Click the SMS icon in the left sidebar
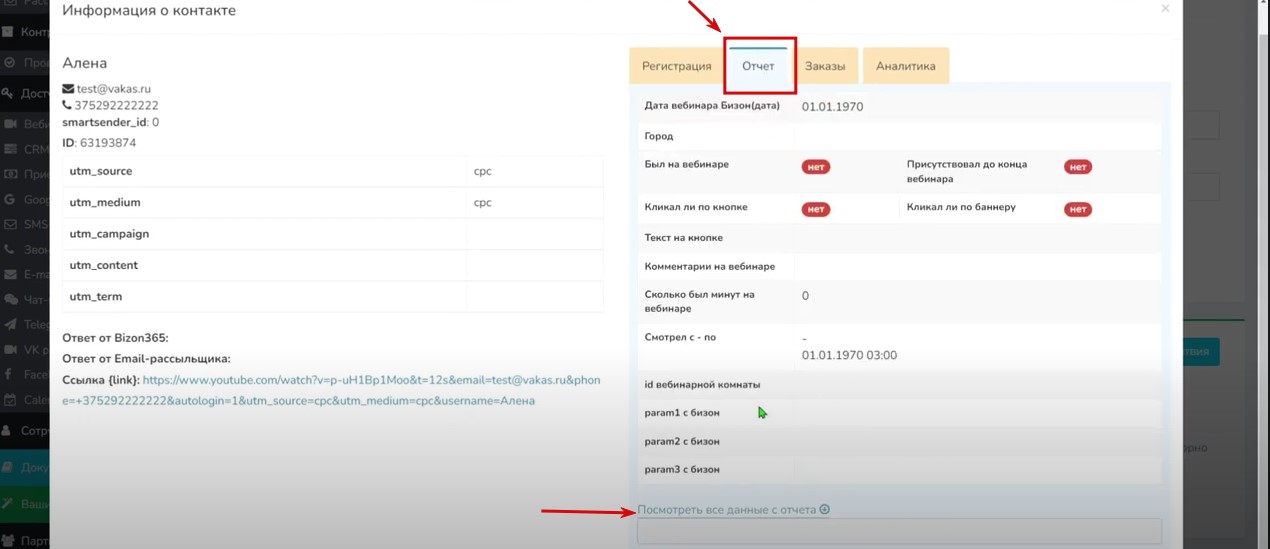The width and height of the screenshot is (1270, 549). click(10, 224)
